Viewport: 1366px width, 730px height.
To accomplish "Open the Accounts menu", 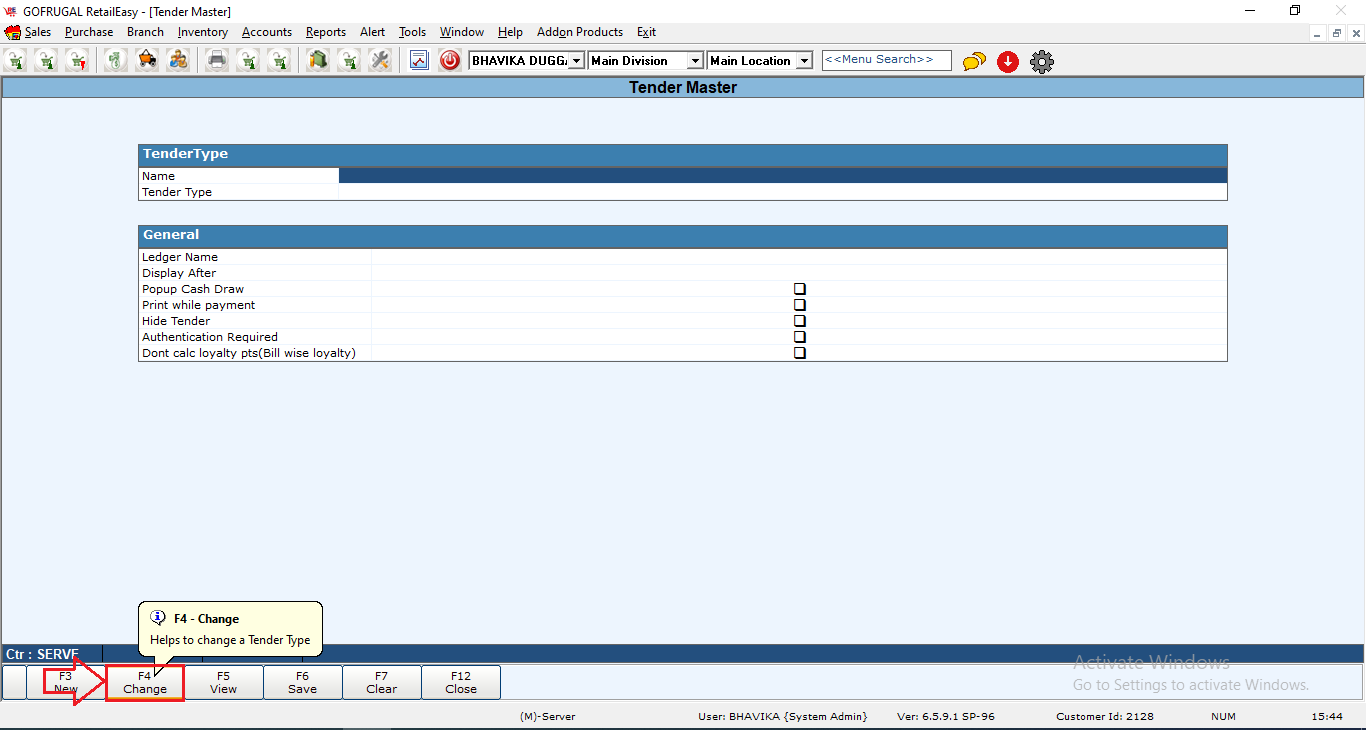I will (267, 32).
